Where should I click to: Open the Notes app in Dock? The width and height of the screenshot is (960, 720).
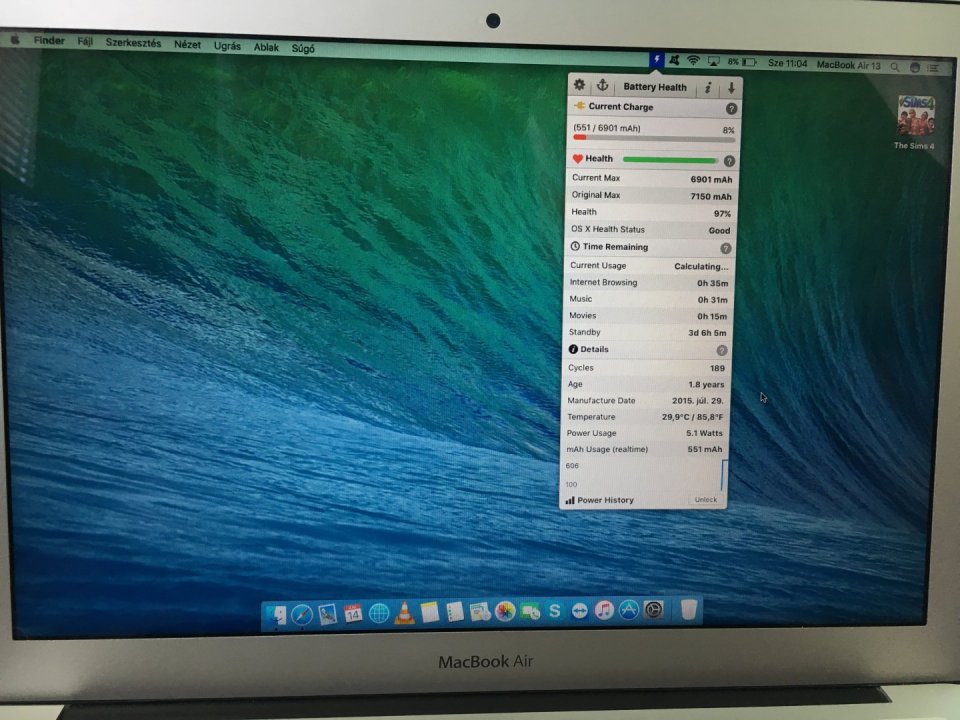point(430,612)
